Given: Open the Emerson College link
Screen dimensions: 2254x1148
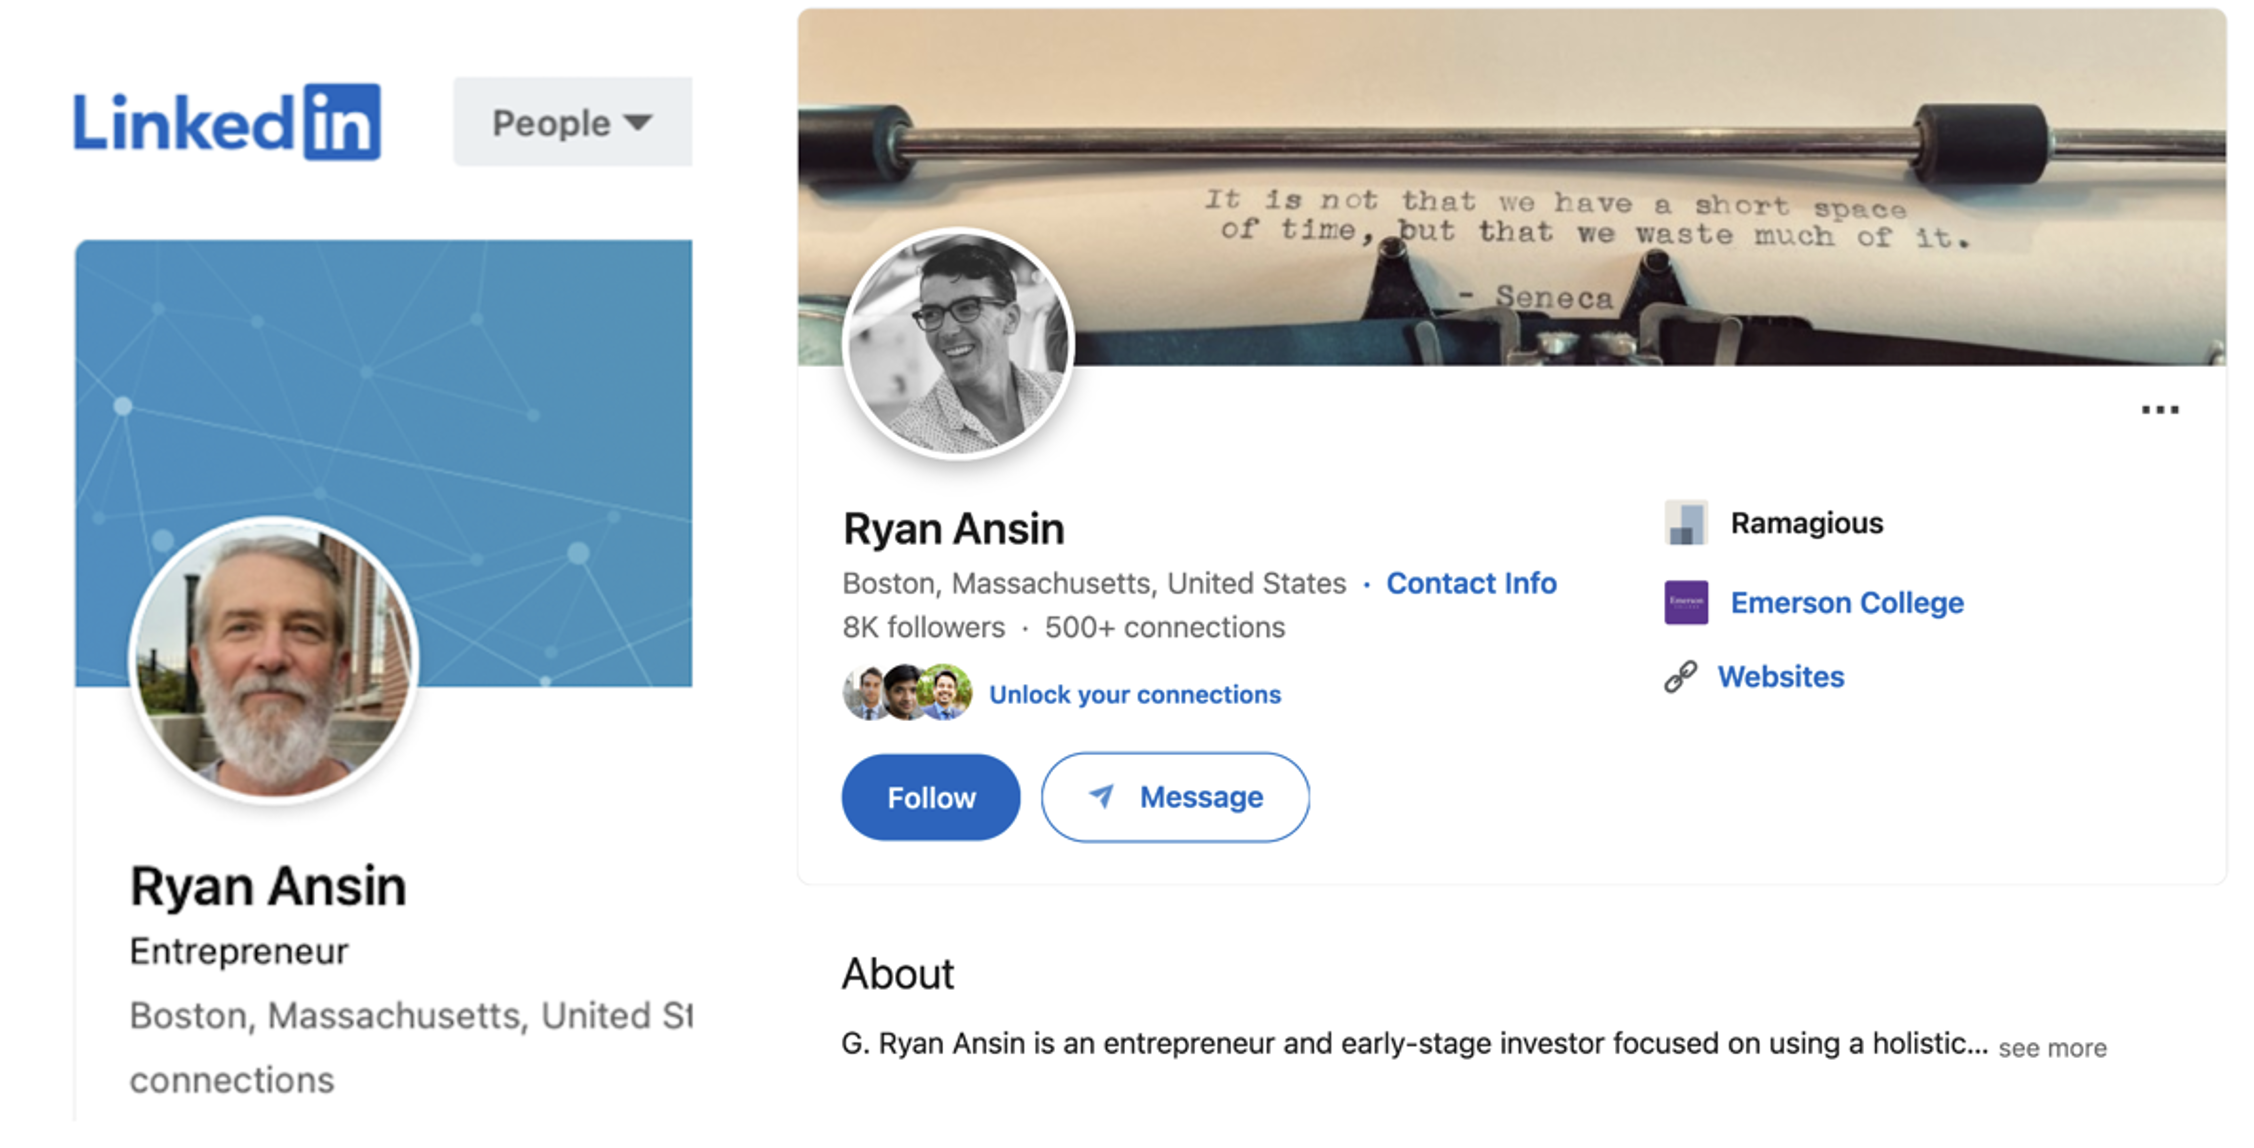Looking at the screenshot, I should pyautogui.click(x=1847, y=603).
